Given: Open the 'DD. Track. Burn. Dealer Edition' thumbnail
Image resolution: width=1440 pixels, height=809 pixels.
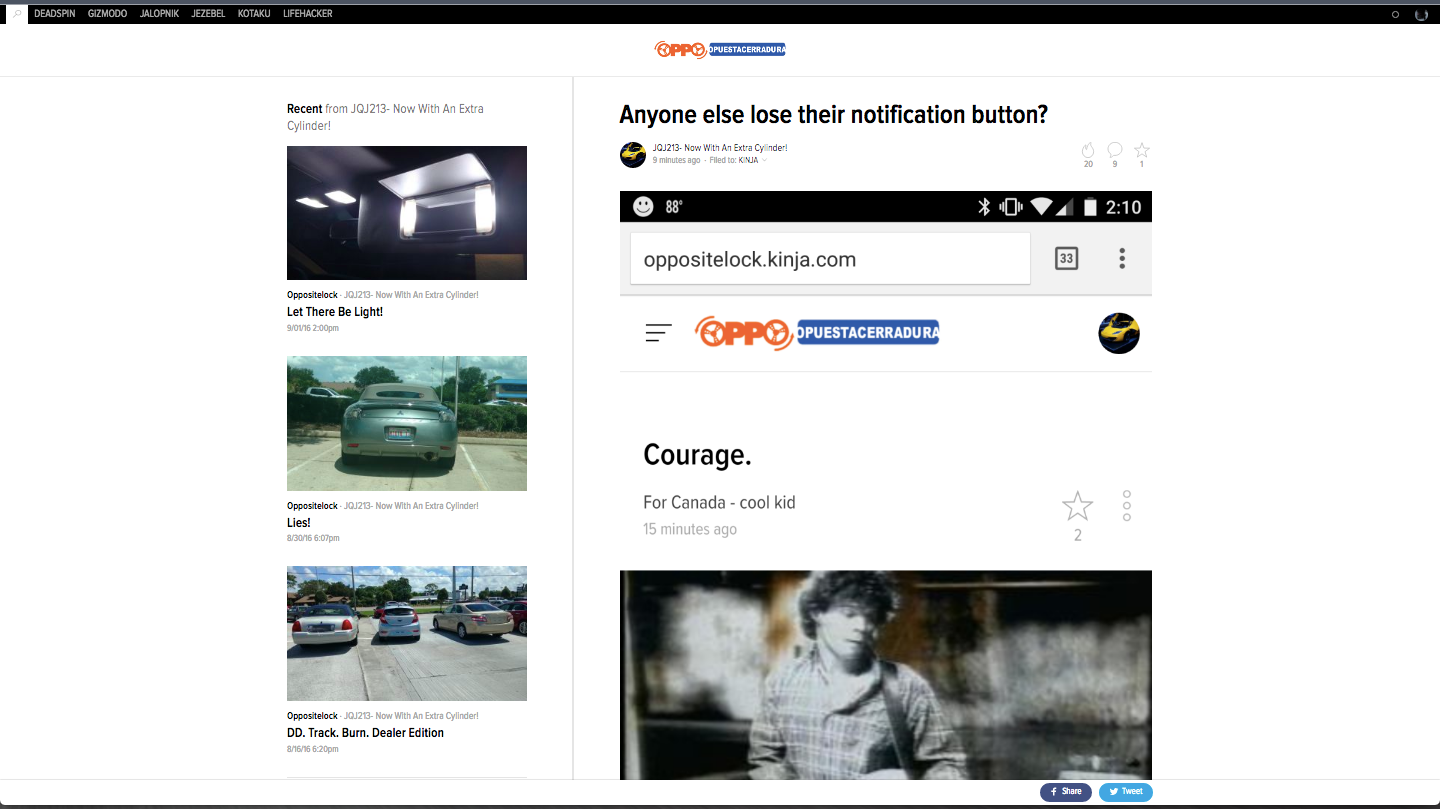Looking at the screenshot, I should pos(407,634).
